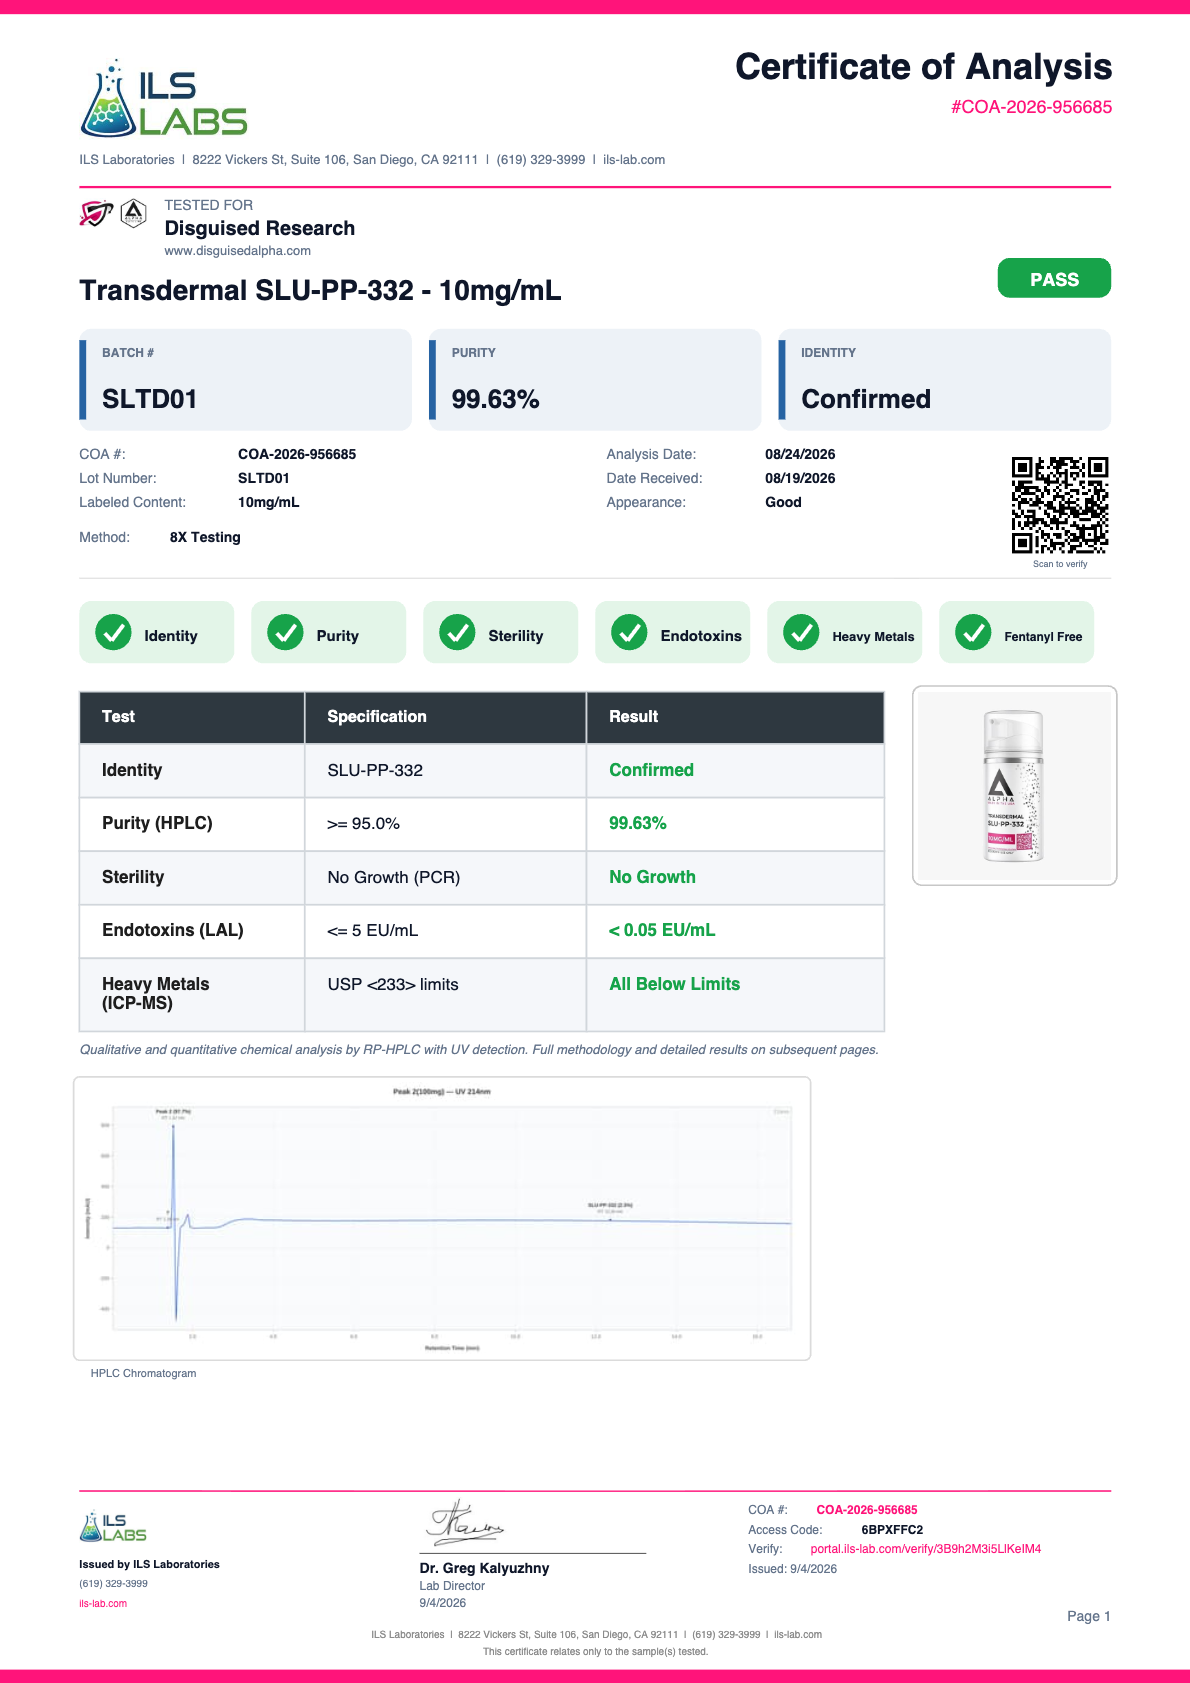Click the small ILS Labs footer logo
The image size is (1190, 1683).
(x=113, y=1526)
